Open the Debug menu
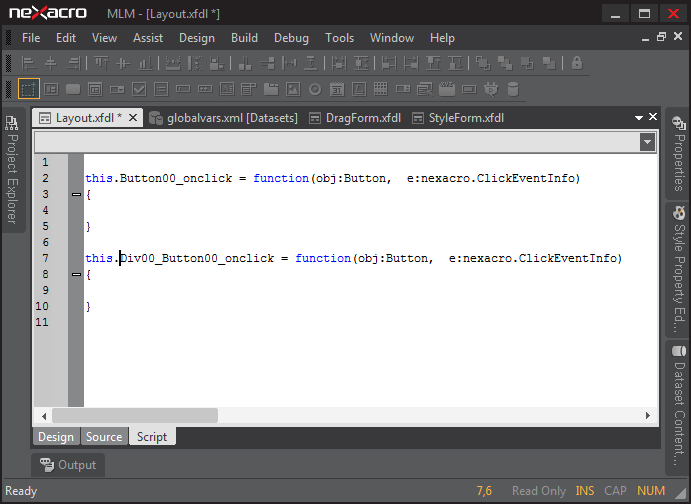Image resolution: width=691 pixels, height=504 pixels. coord(291,38)
